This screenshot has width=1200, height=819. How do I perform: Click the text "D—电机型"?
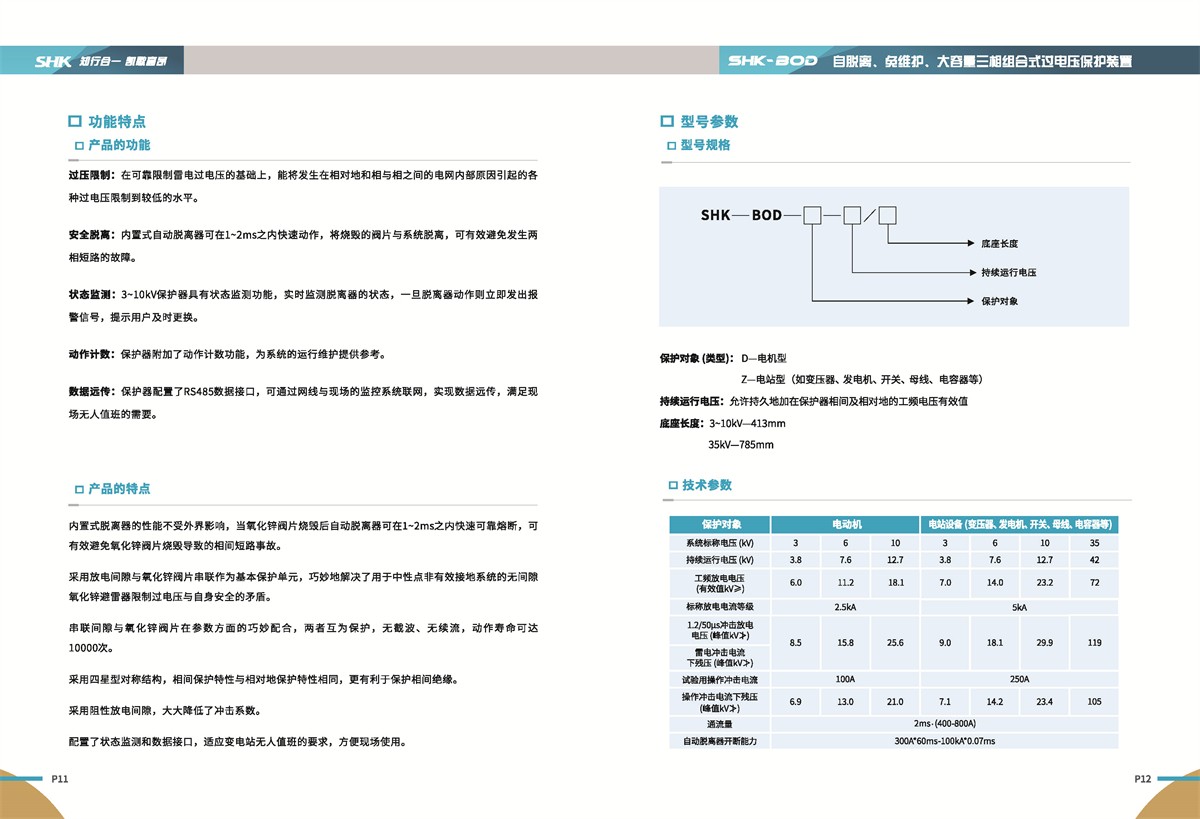(764, 357)
